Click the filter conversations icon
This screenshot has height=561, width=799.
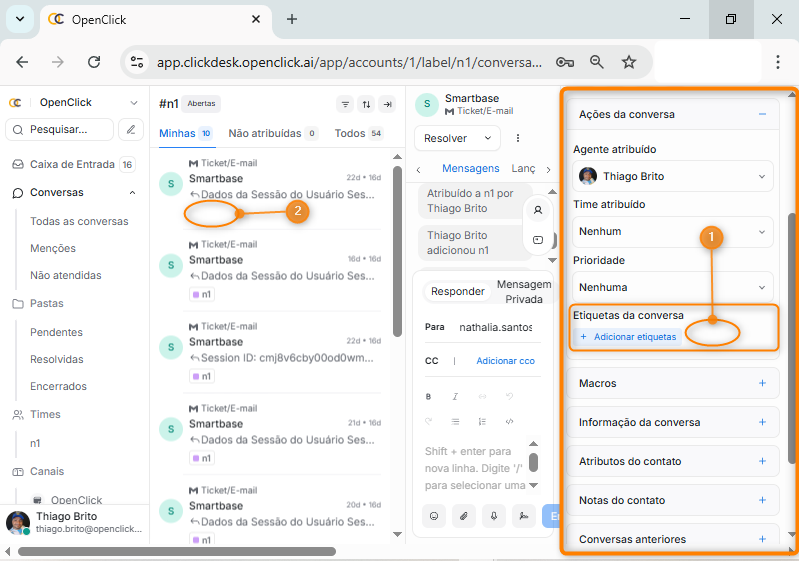(x=345, y=104)
